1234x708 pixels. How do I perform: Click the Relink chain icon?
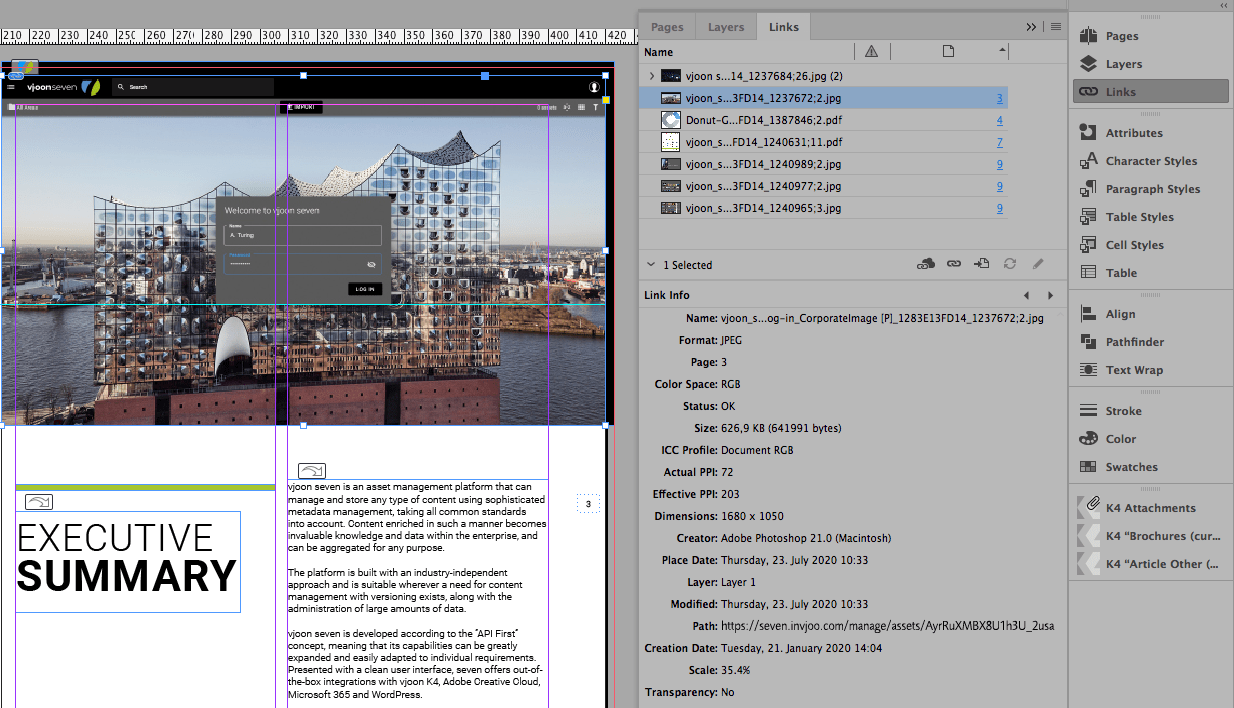pos(954,264)
